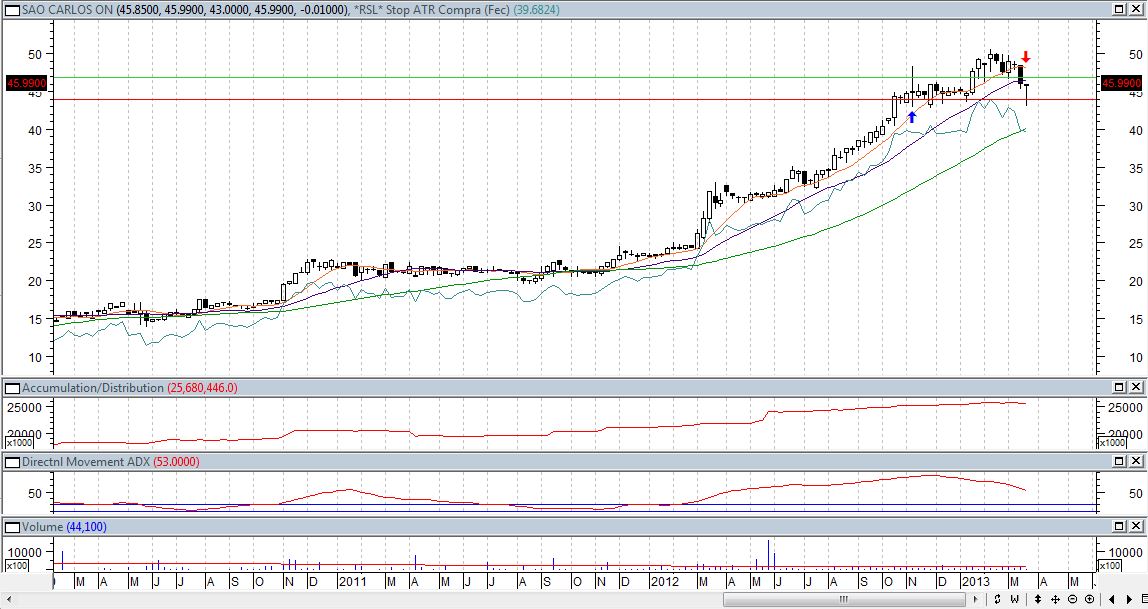Toggle the Accumulation/Distribution panel control box

(11, 387)
